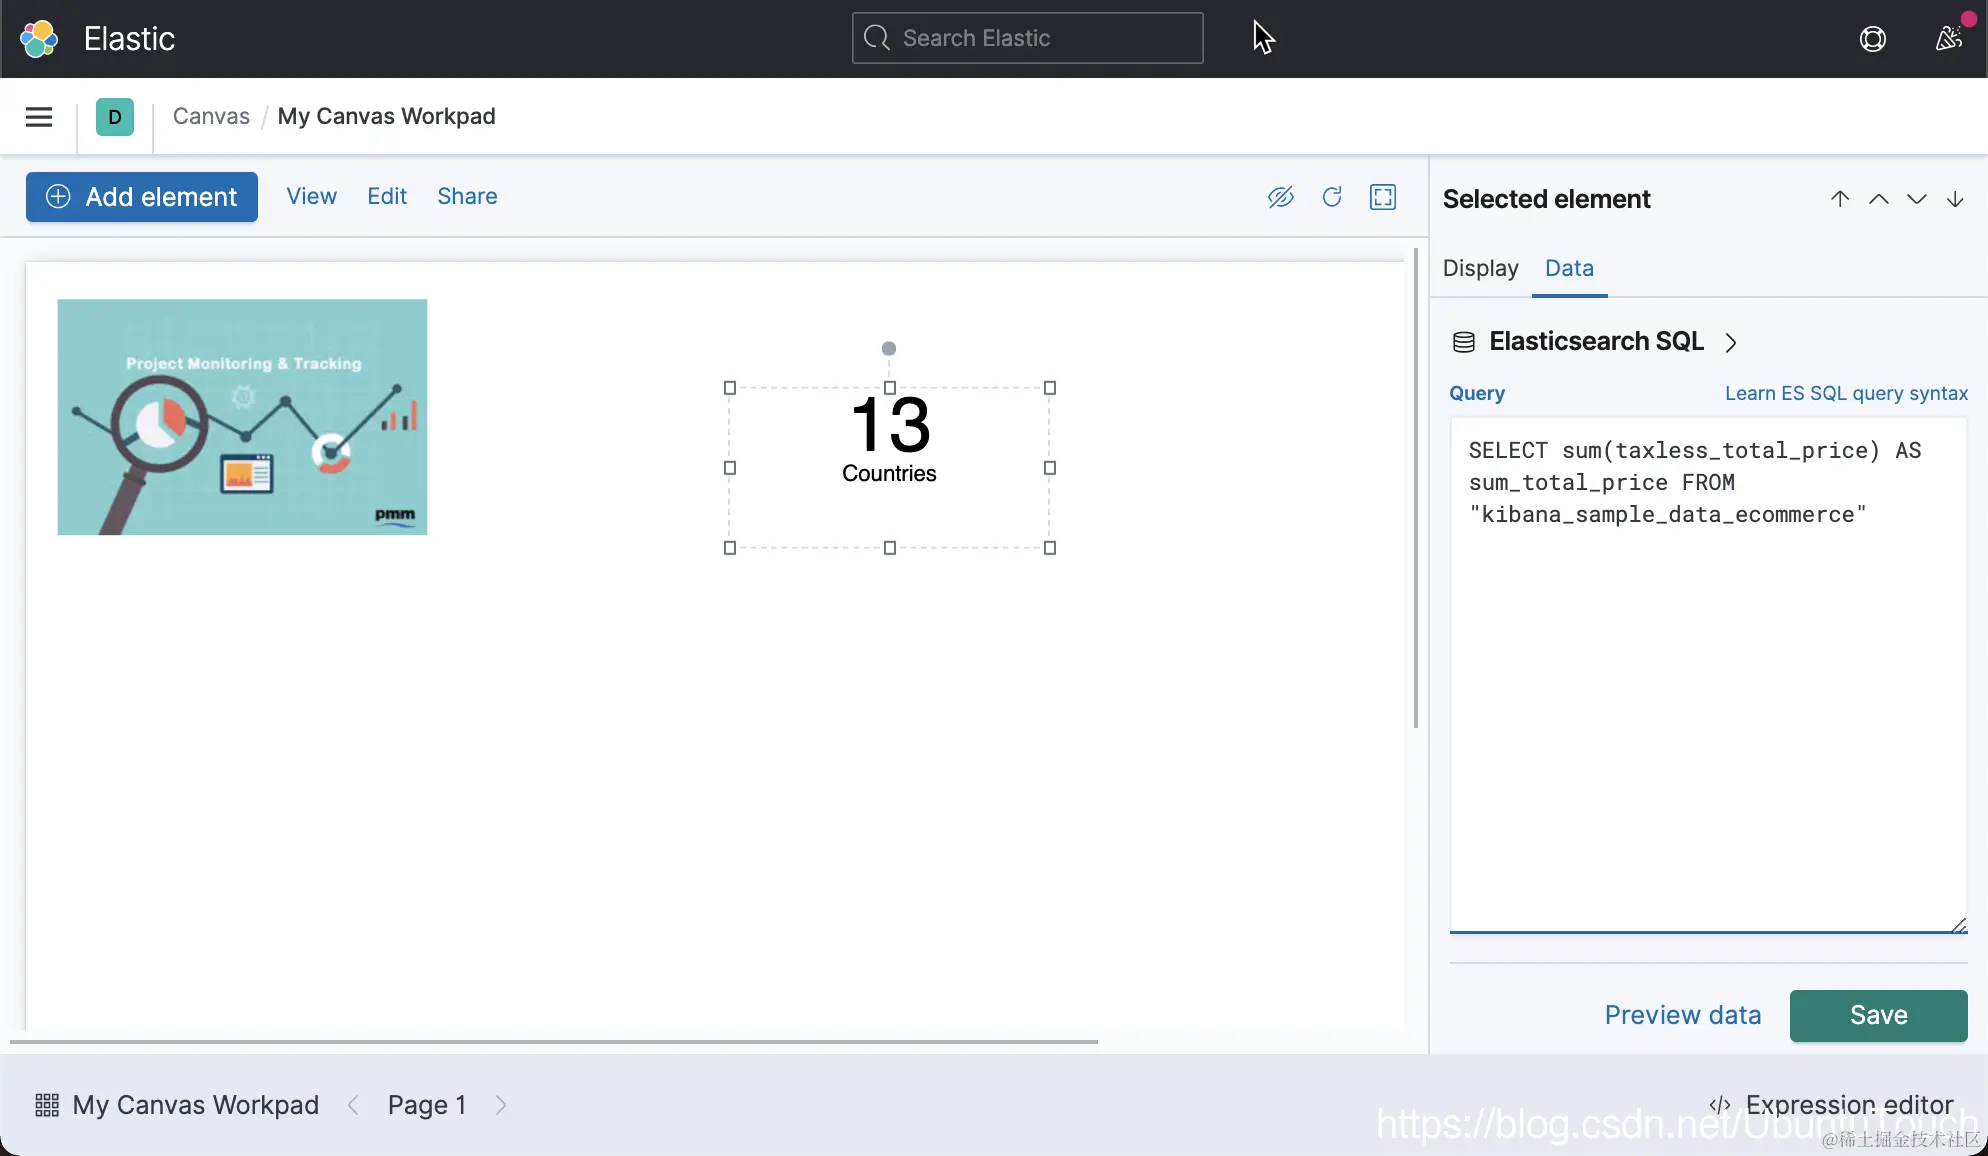Open the newsfeed notifications icon
Image resolution: width=1988 pixels, height=1156 pixels.
pos(1948,39)
